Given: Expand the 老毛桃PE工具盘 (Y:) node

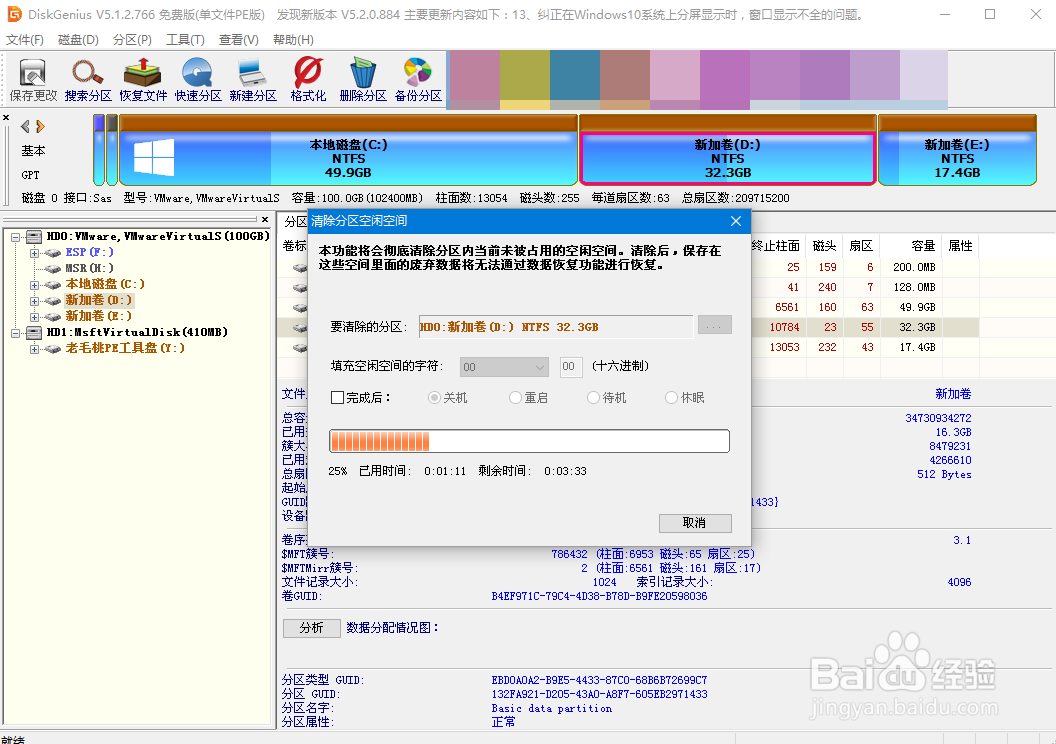Looking at the screenshot, I should coord(34,349).
